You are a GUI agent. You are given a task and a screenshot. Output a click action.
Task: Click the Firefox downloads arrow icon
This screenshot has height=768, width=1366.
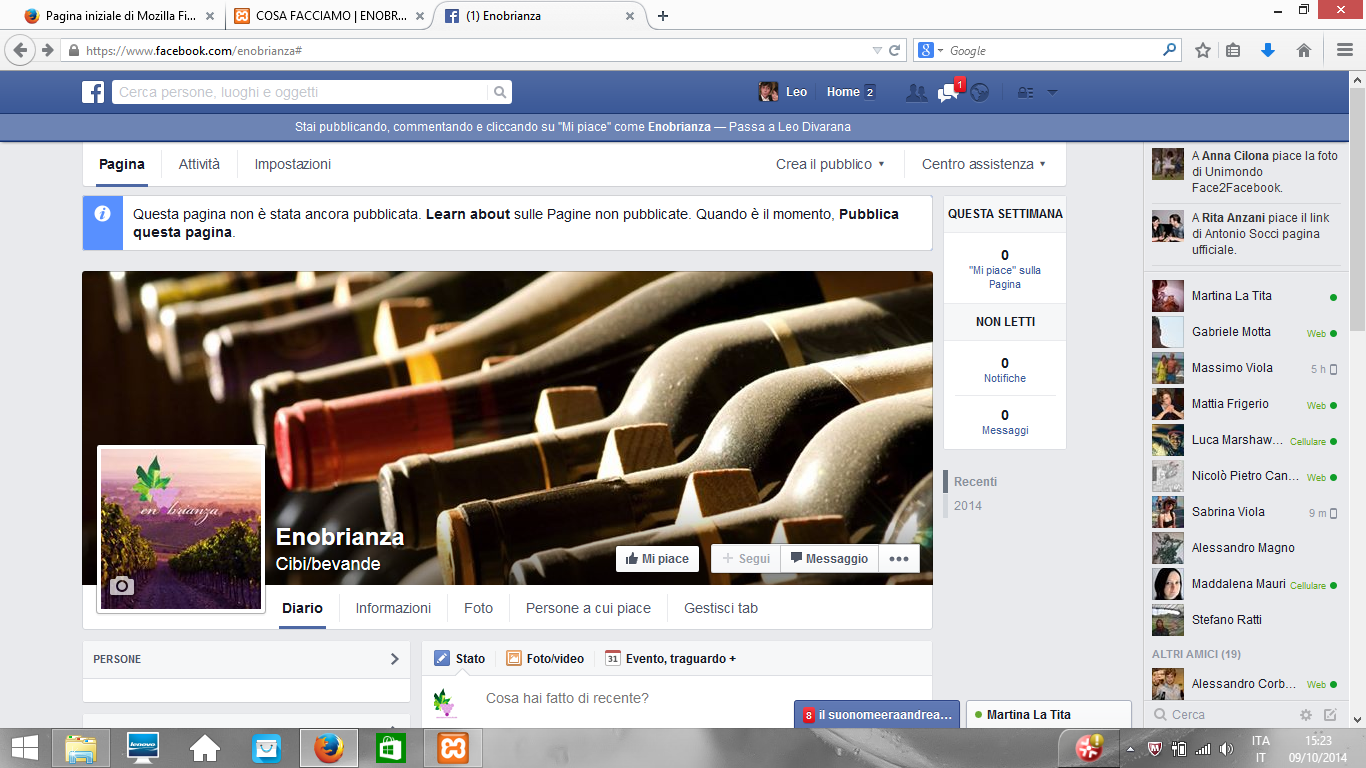tap(1268, 50)
